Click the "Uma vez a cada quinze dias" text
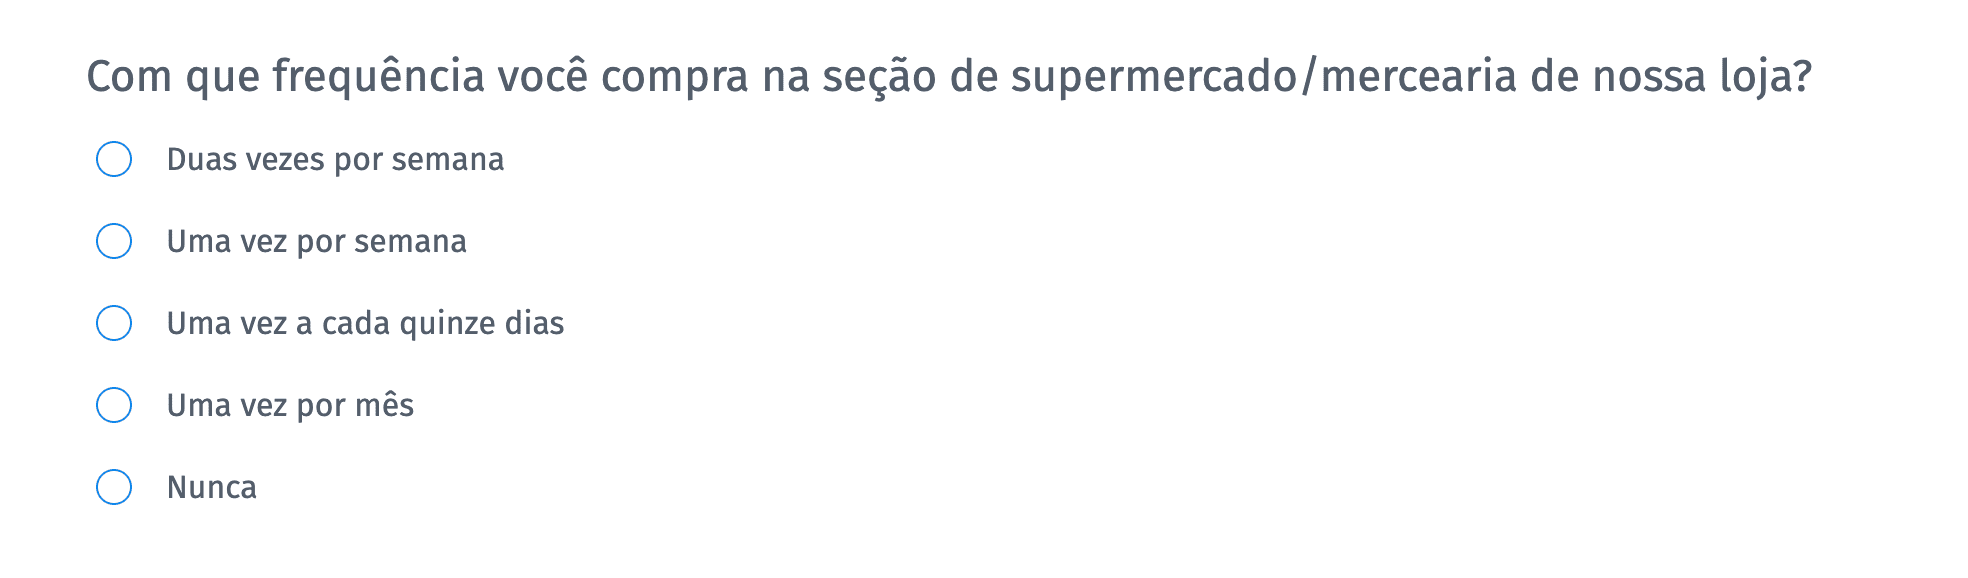Image resolution: width=1968 pixels, height=578 pixels. coord(365,322)
